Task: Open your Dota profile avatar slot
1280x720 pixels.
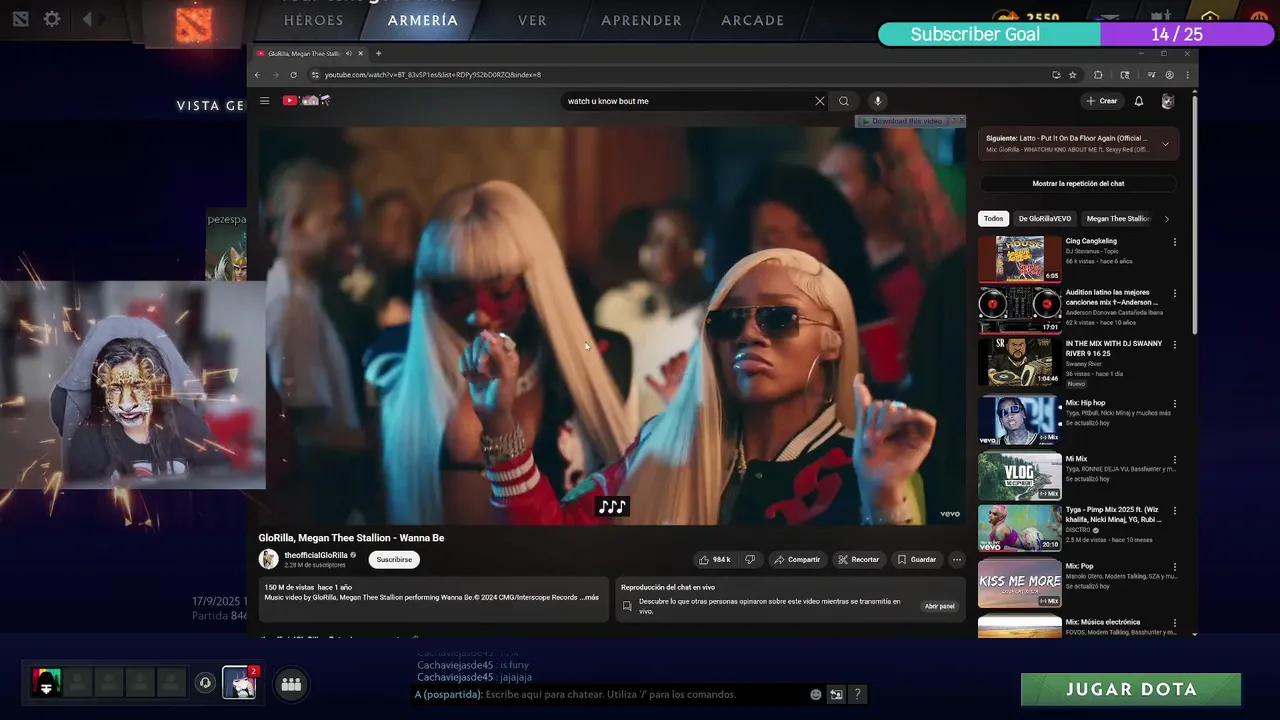Action: coord(46,682)
